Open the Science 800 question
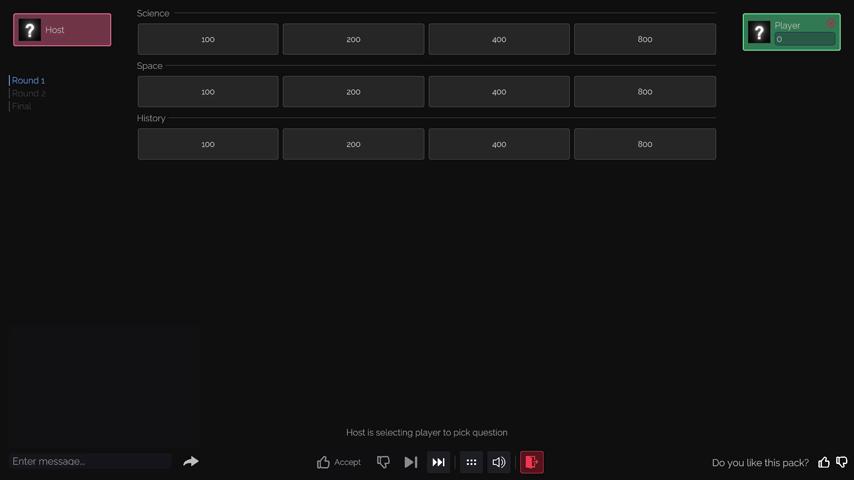The image size is (854, 480). (x=645, y=39)
